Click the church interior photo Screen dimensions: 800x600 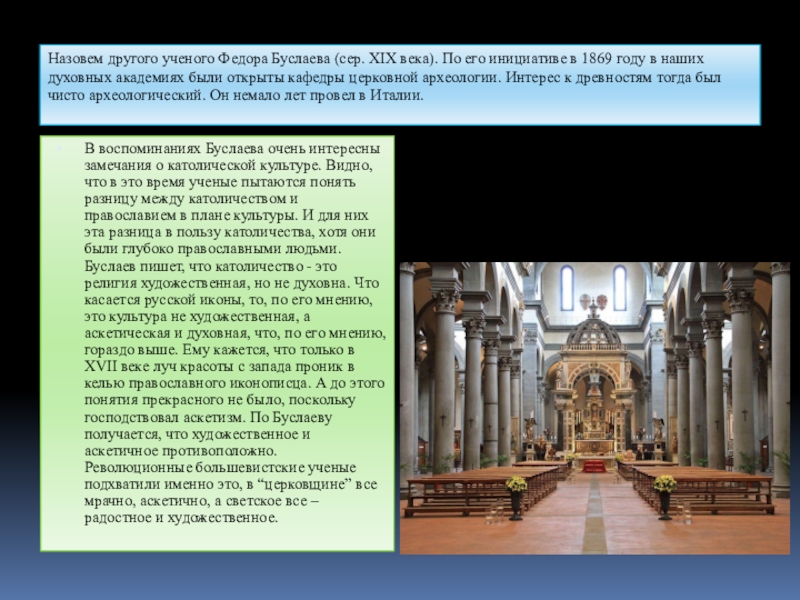tap(594, 408)
